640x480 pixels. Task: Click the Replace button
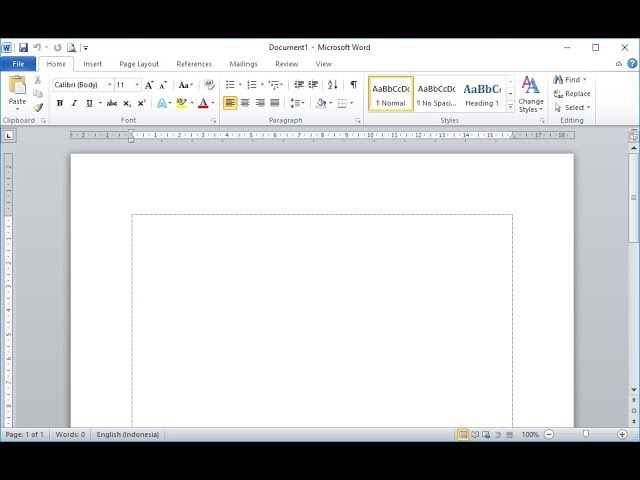(572, 93)
